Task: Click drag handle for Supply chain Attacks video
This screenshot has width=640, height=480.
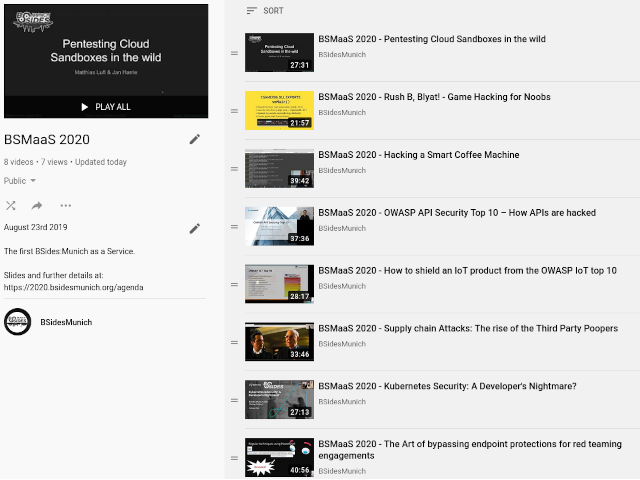Action: click(234, 342)
